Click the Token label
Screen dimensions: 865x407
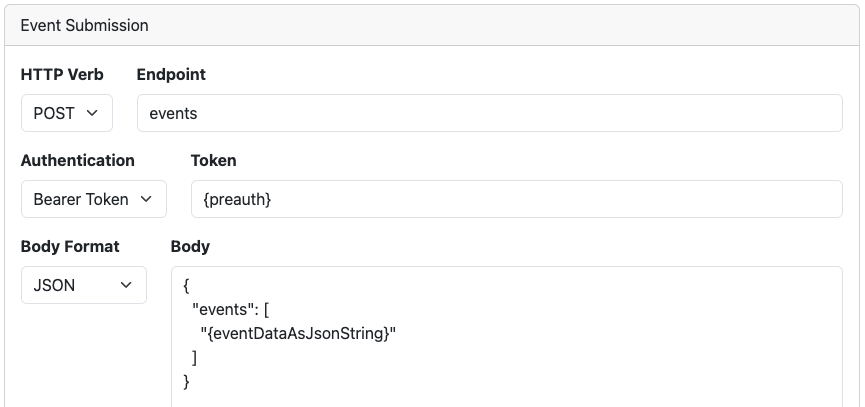(213, 160)
